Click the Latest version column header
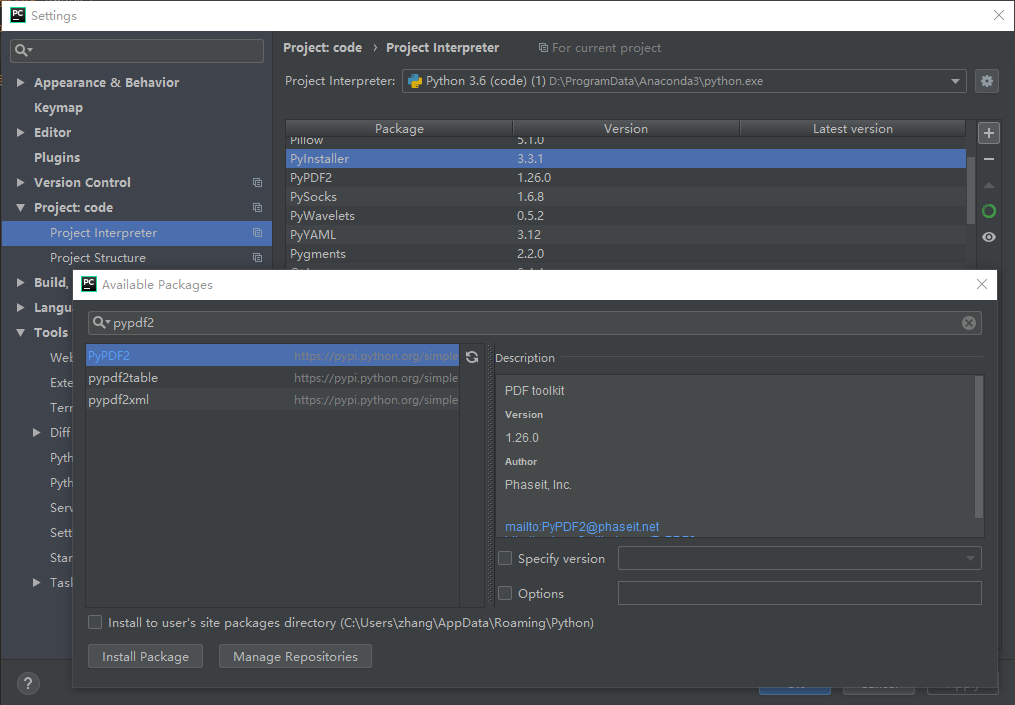Viewport: 1015px width, 705px height. point(853,129)
